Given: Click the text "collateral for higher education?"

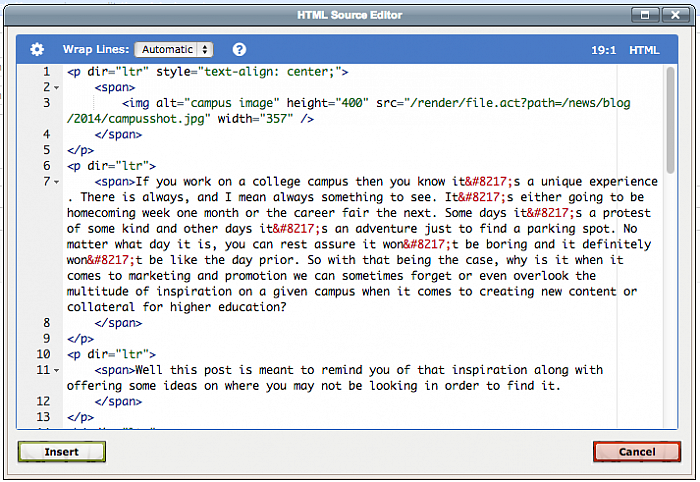Looking at the screenshot, I should [x=177, y=307].
